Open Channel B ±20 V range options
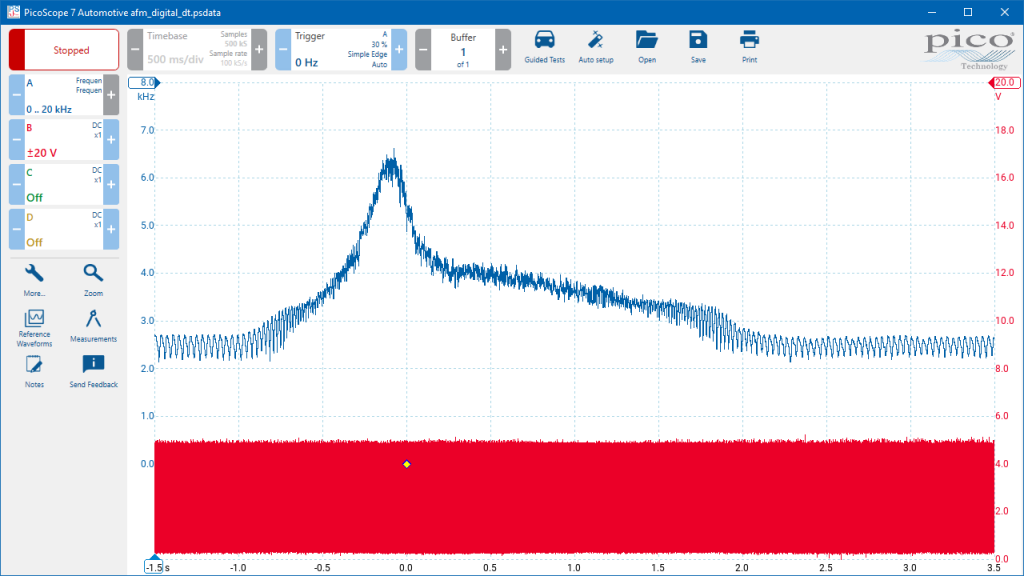 click(64, 140)
